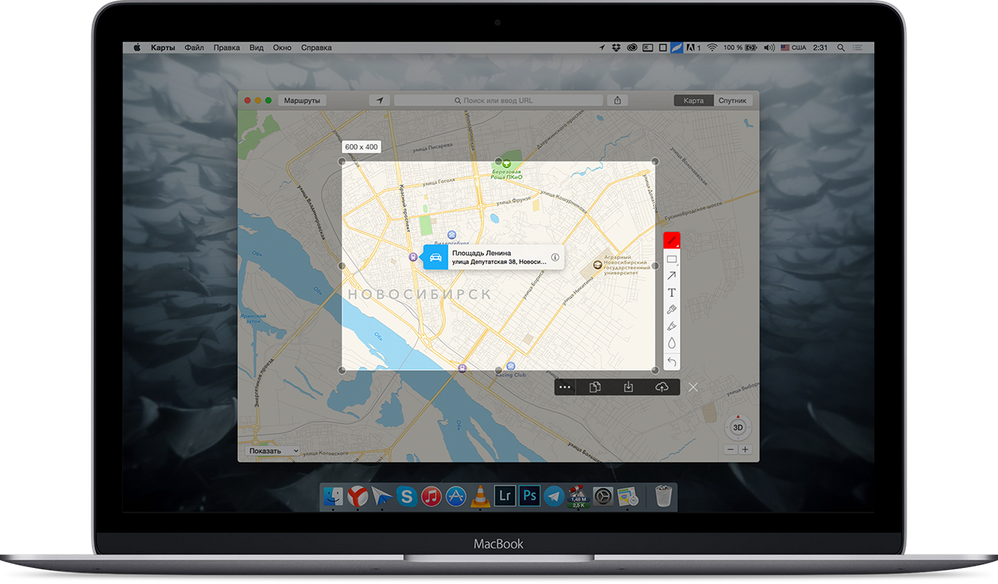Expand the Показать dropdown
This screenshot has width=998, height=584.
(x=274, y=450)
